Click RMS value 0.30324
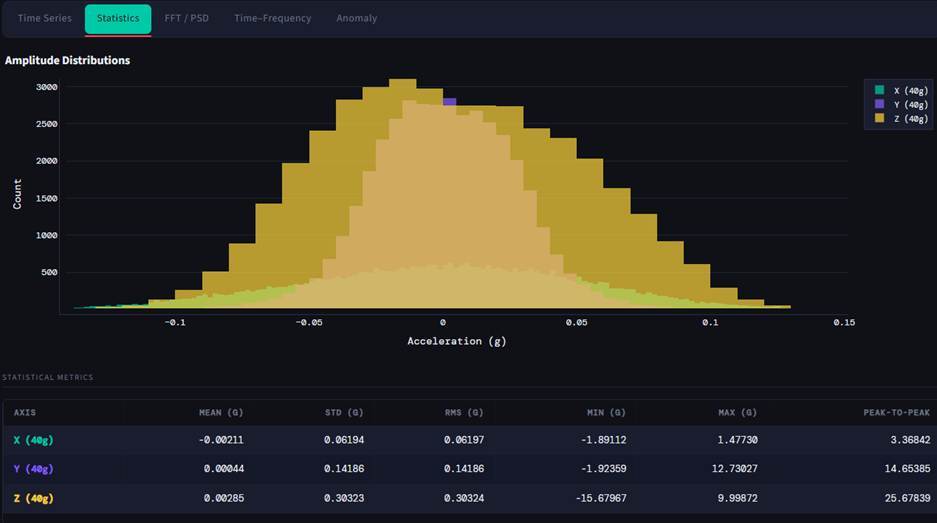This screenshot has height=523, width=937. pyautogui.click(x=464, y=498)
